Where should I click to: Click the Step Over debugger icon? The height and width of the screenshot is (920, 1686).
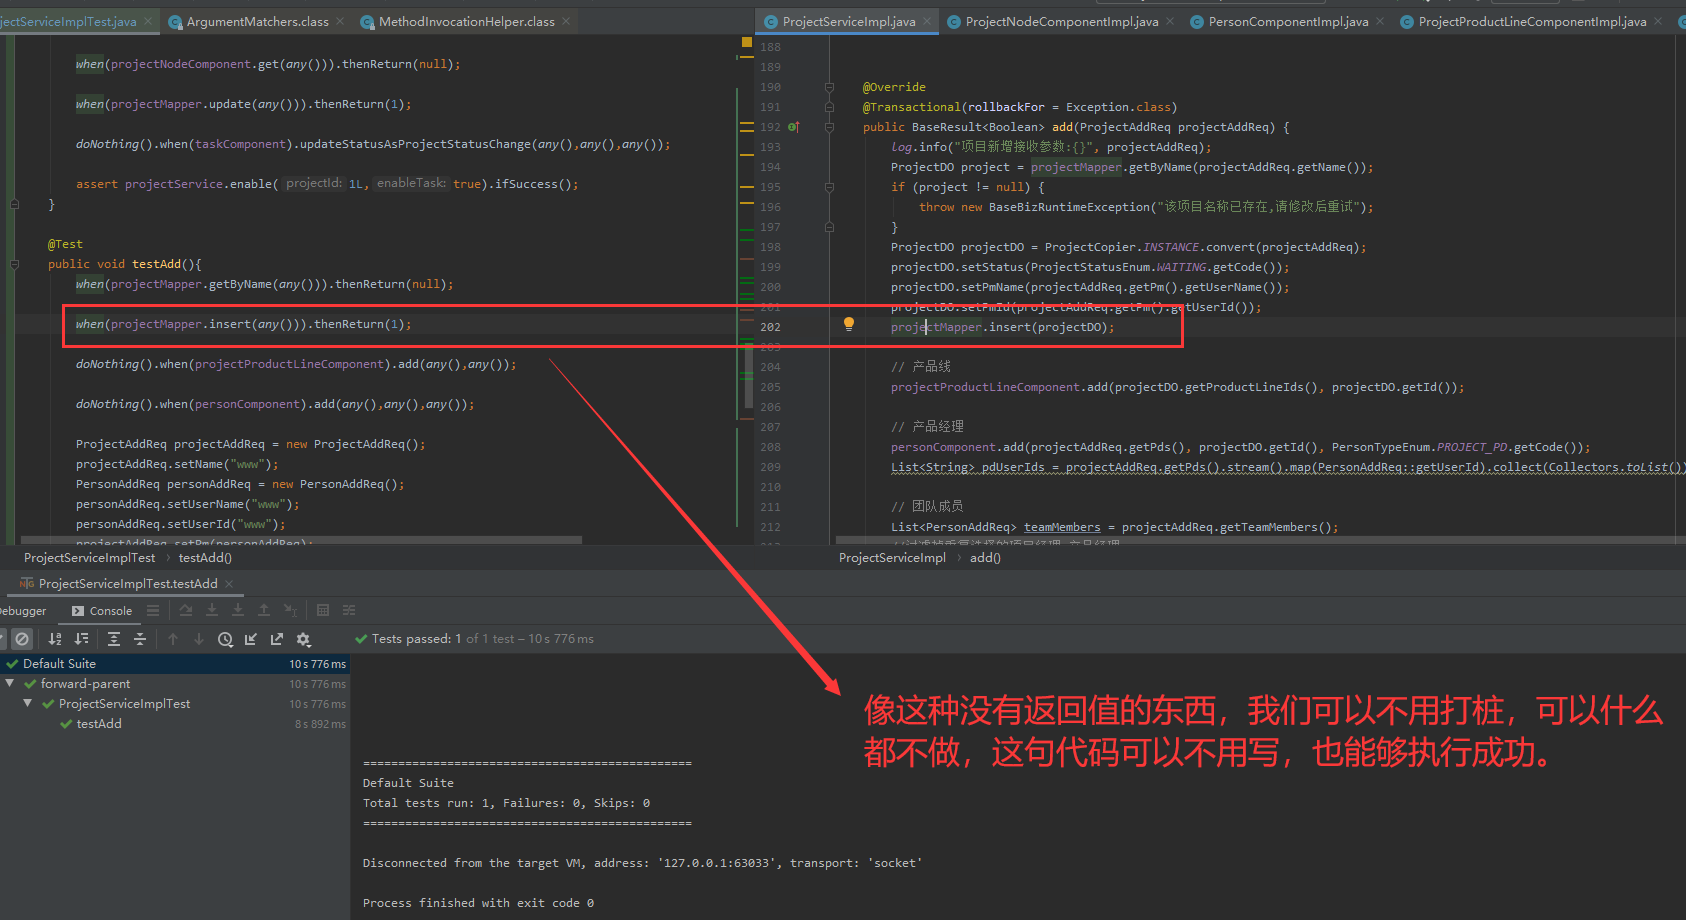tap(186, 610)
